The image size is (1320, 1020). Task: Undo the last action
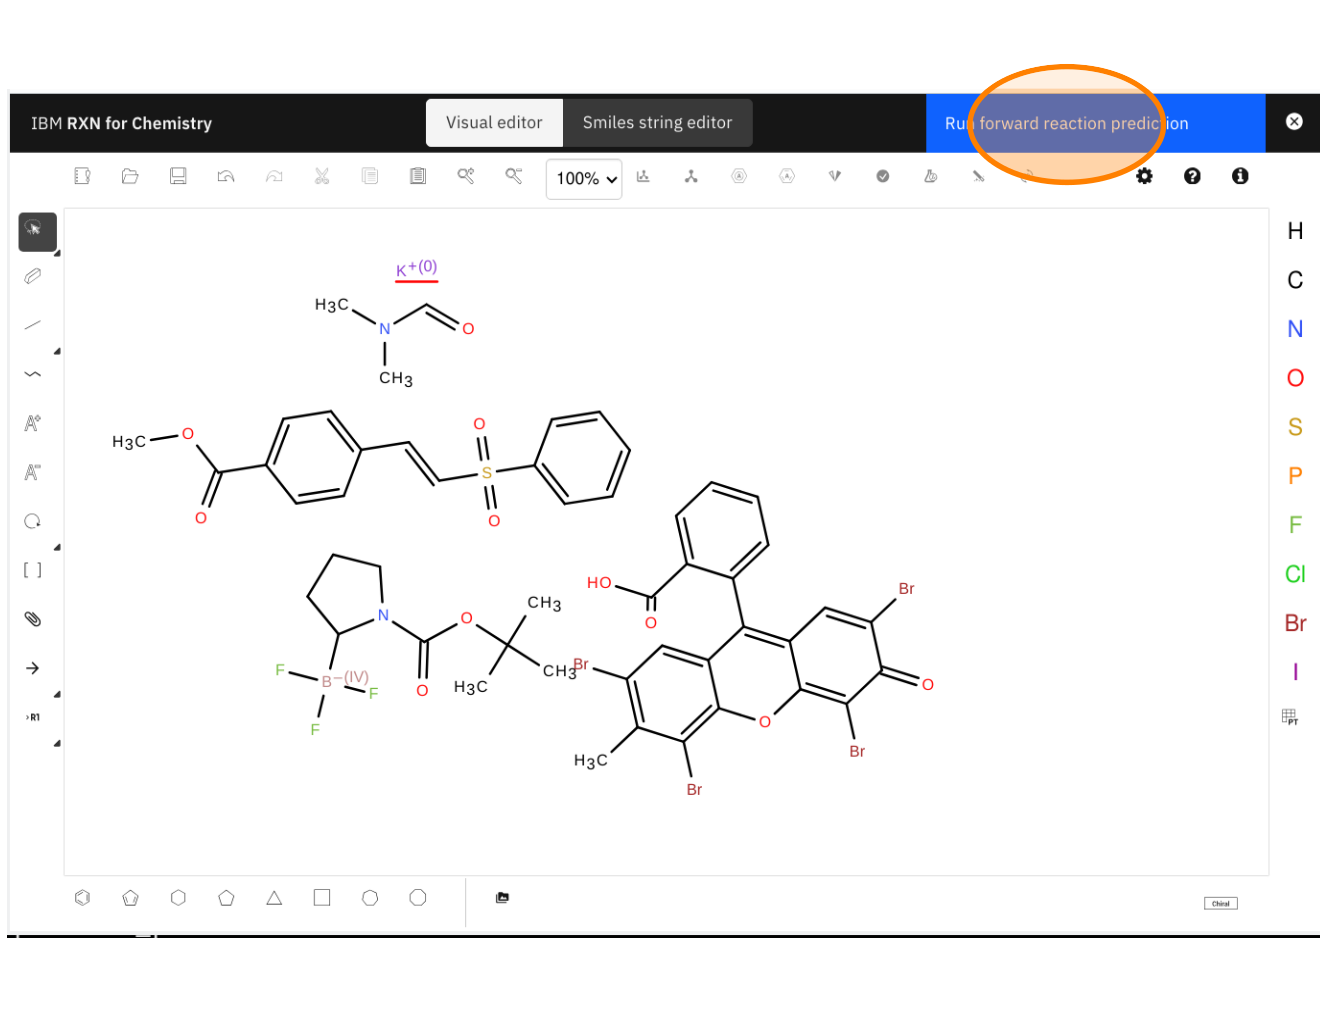pos(226,176)
